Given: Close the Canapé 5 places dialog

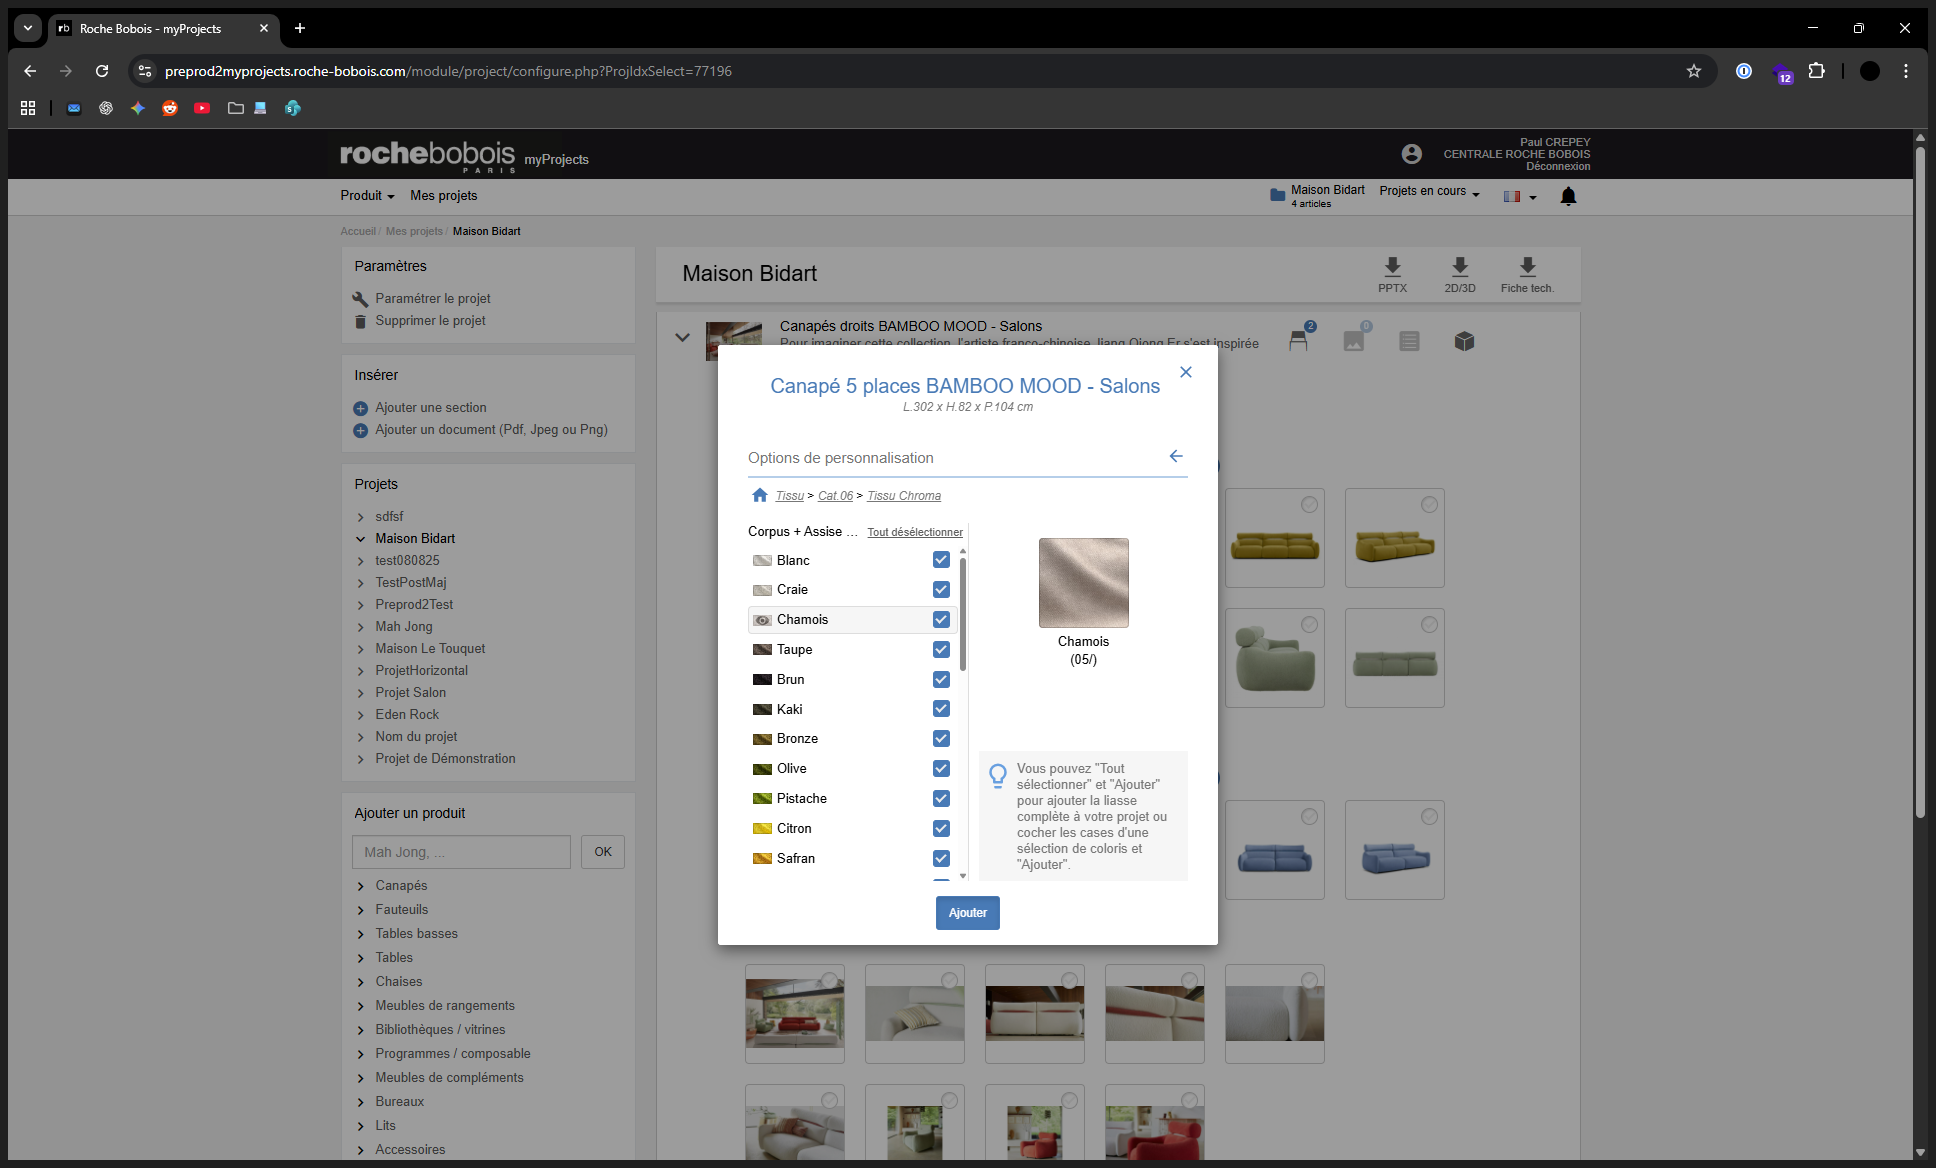Looking at the screenshot, I should tap(1185, 372).
